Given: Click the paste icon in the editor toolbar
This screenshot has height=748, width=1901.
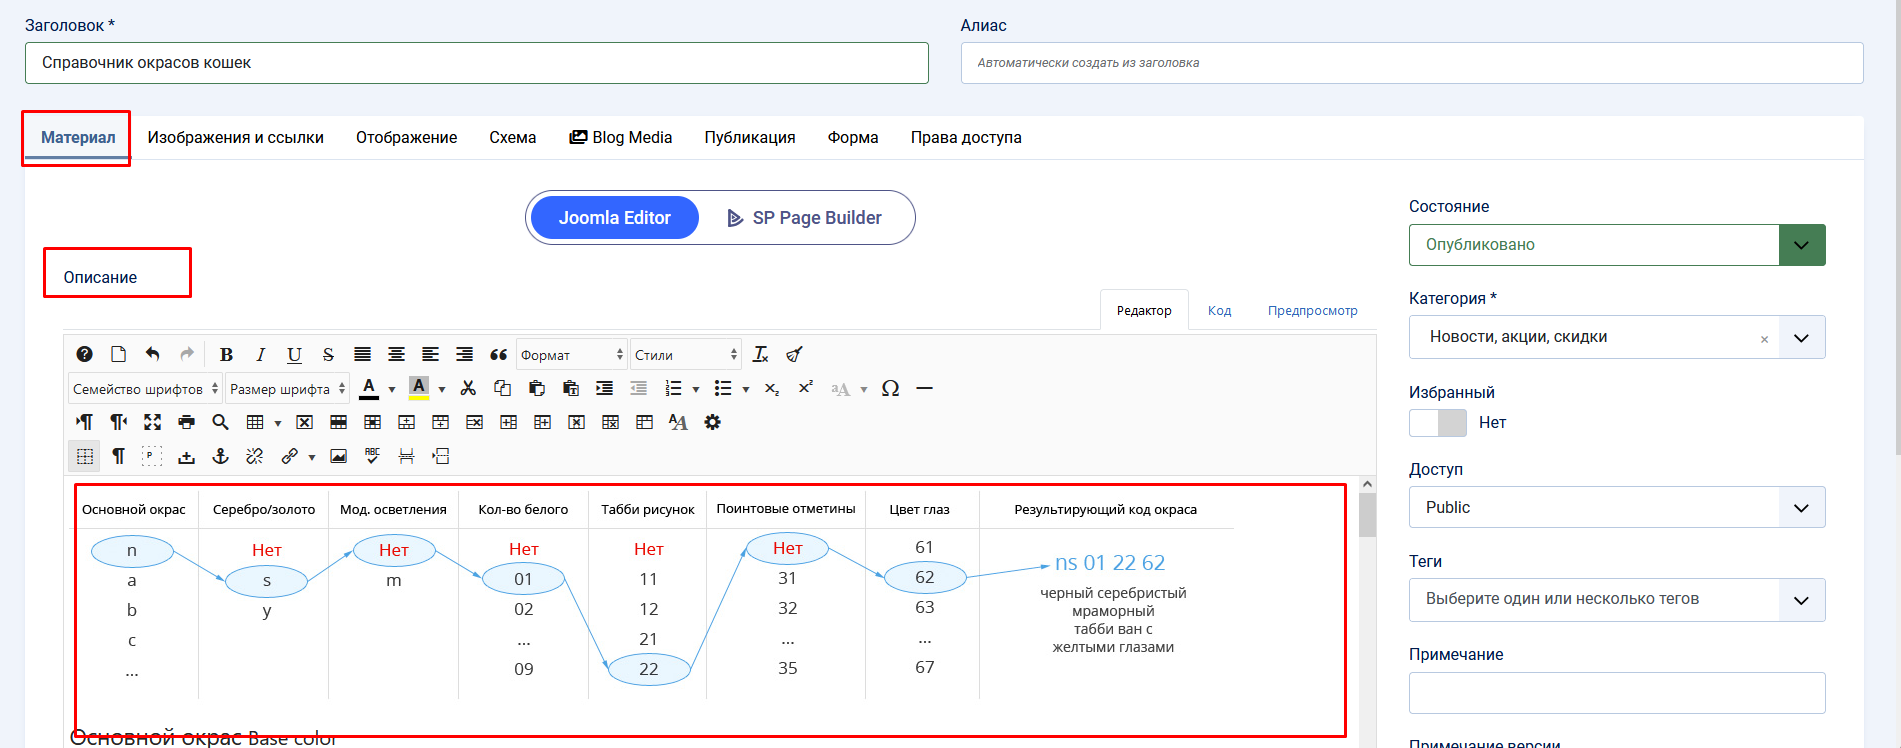Looking at the screenshot, I should 537,388.
